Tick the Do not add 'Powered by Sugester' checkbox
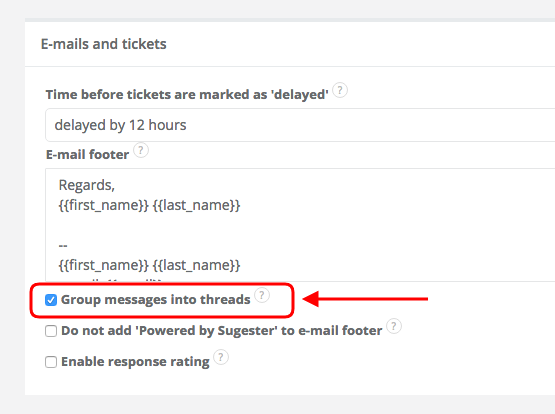The image size is (555, 414). point(51,331)
